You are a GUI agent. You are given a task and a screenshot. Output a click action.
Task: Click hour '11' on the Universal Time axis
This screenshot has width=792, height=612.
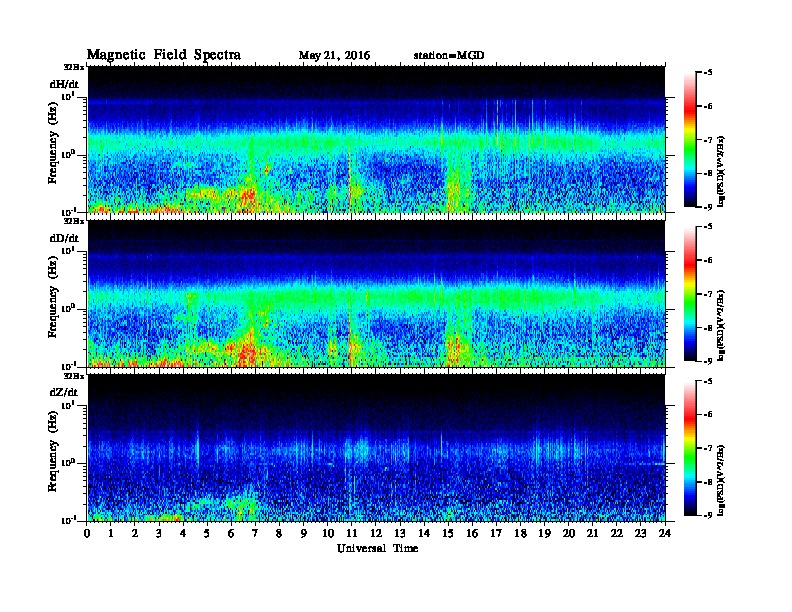(x=352, y=533)
